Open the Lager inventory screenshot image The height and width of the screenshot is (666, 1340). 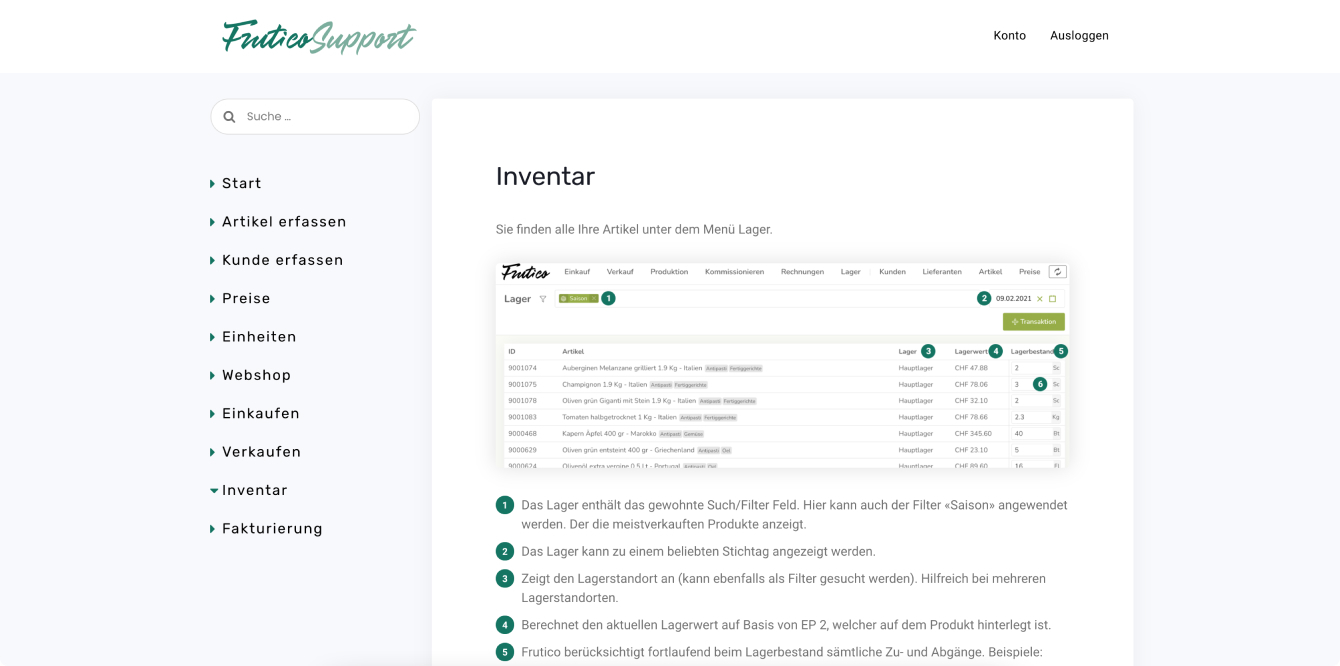783,364
